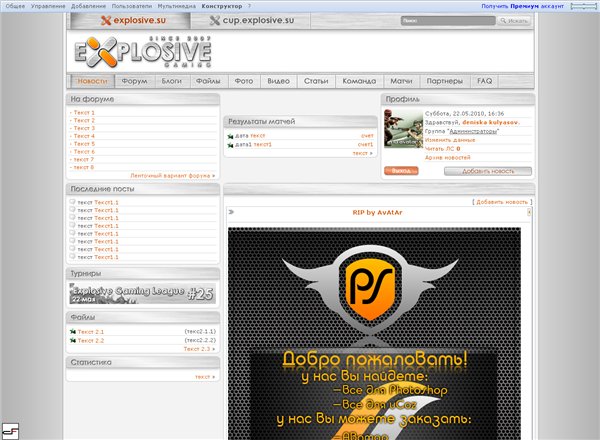Click the Explosive Gaming logo
Image resolution: width=600 pixels, height=440 pixels.
click(x=142, y=52)
